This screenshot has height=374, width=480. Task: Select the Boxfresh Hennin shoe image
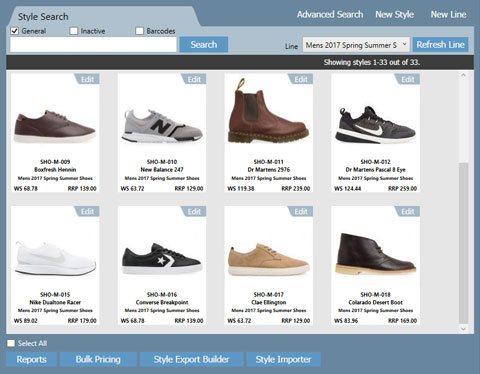click(55, 128)
